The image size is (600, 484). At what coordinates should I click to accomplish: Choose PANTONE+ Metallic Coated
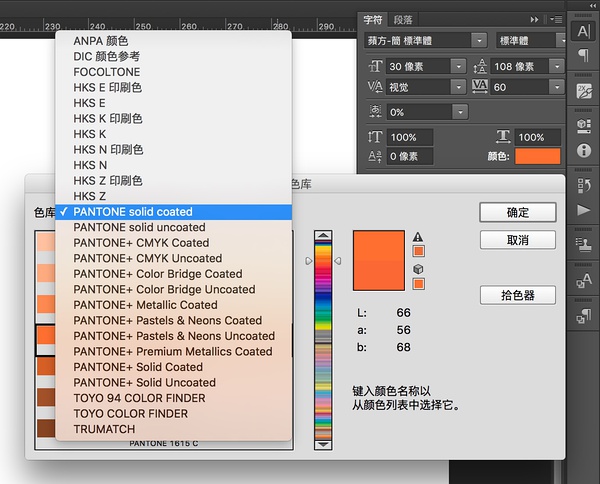(x=174, y=305)
